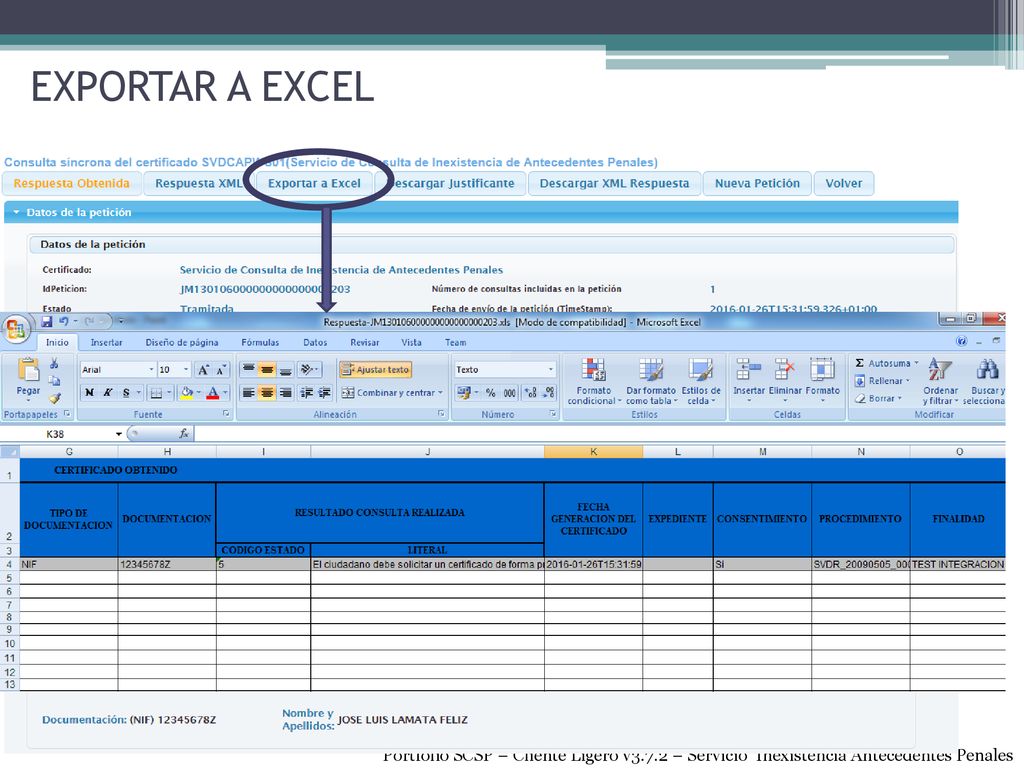Expand the Rellenar dropdown
The width and height of the screenshot is (1024, 768).
pos(907,381)
